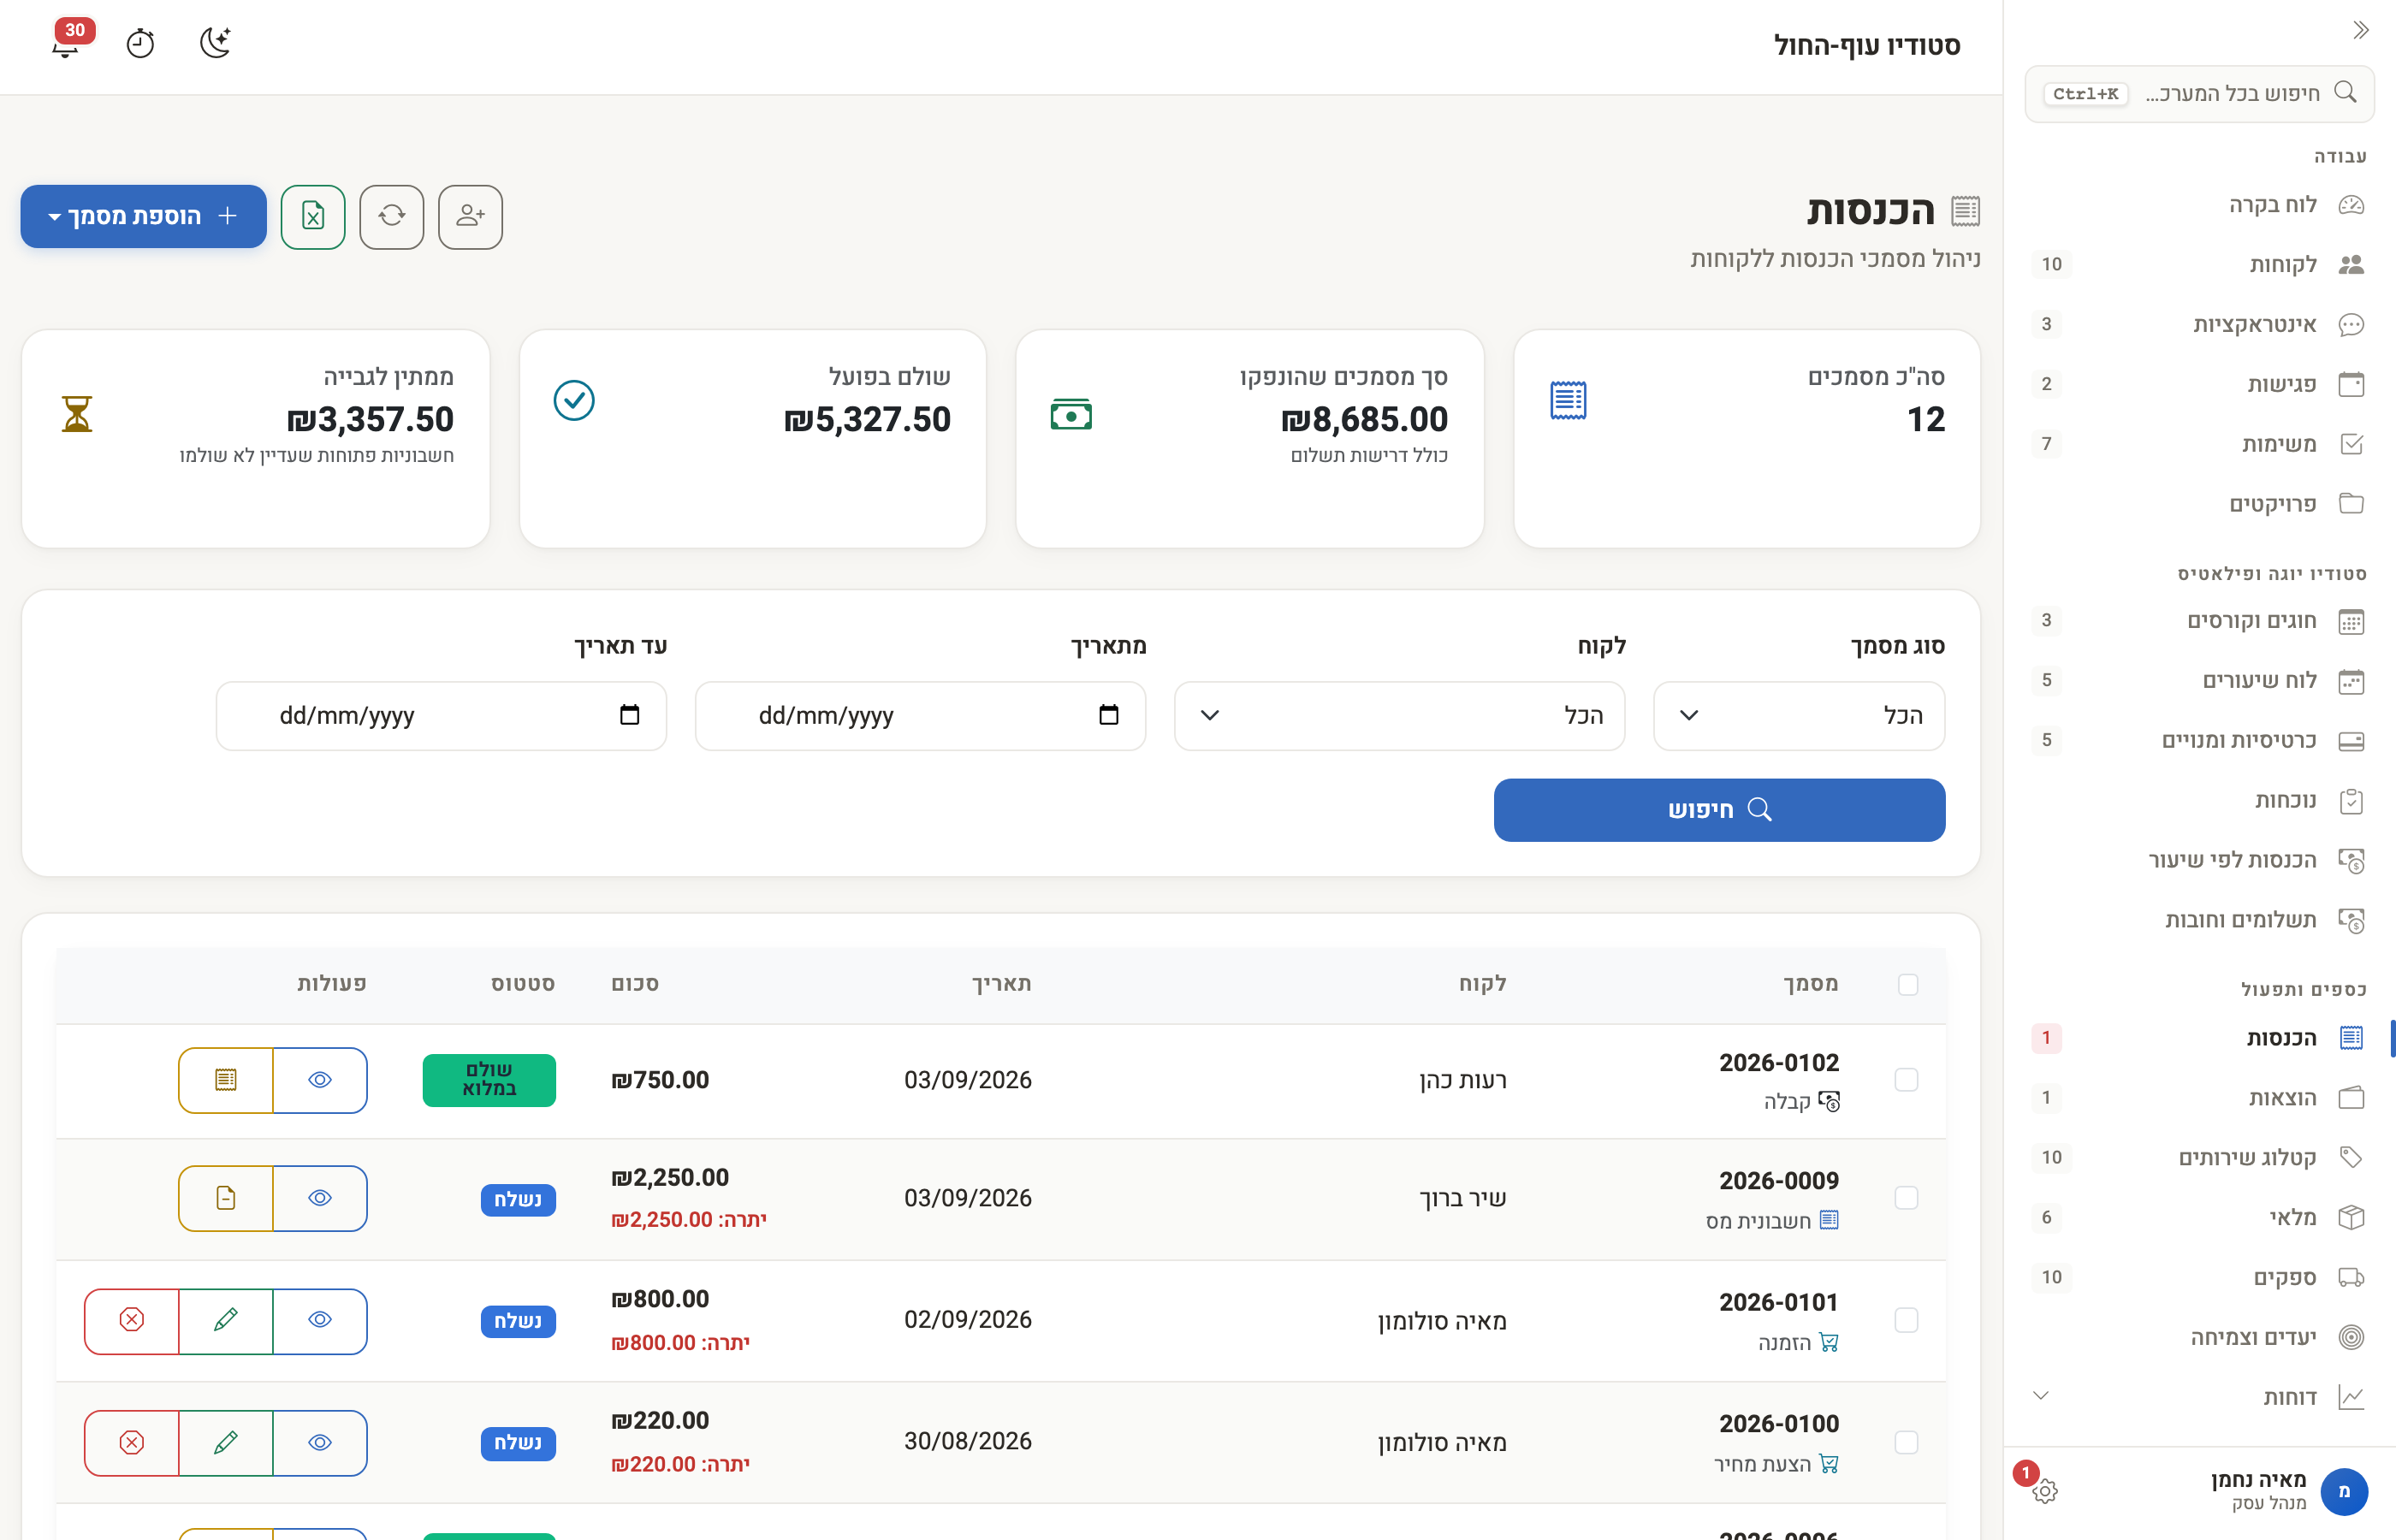Collapse the sidebar with double chevron icon
The height and width of the screenshot is (1540, 2396).
[2360, 30]
